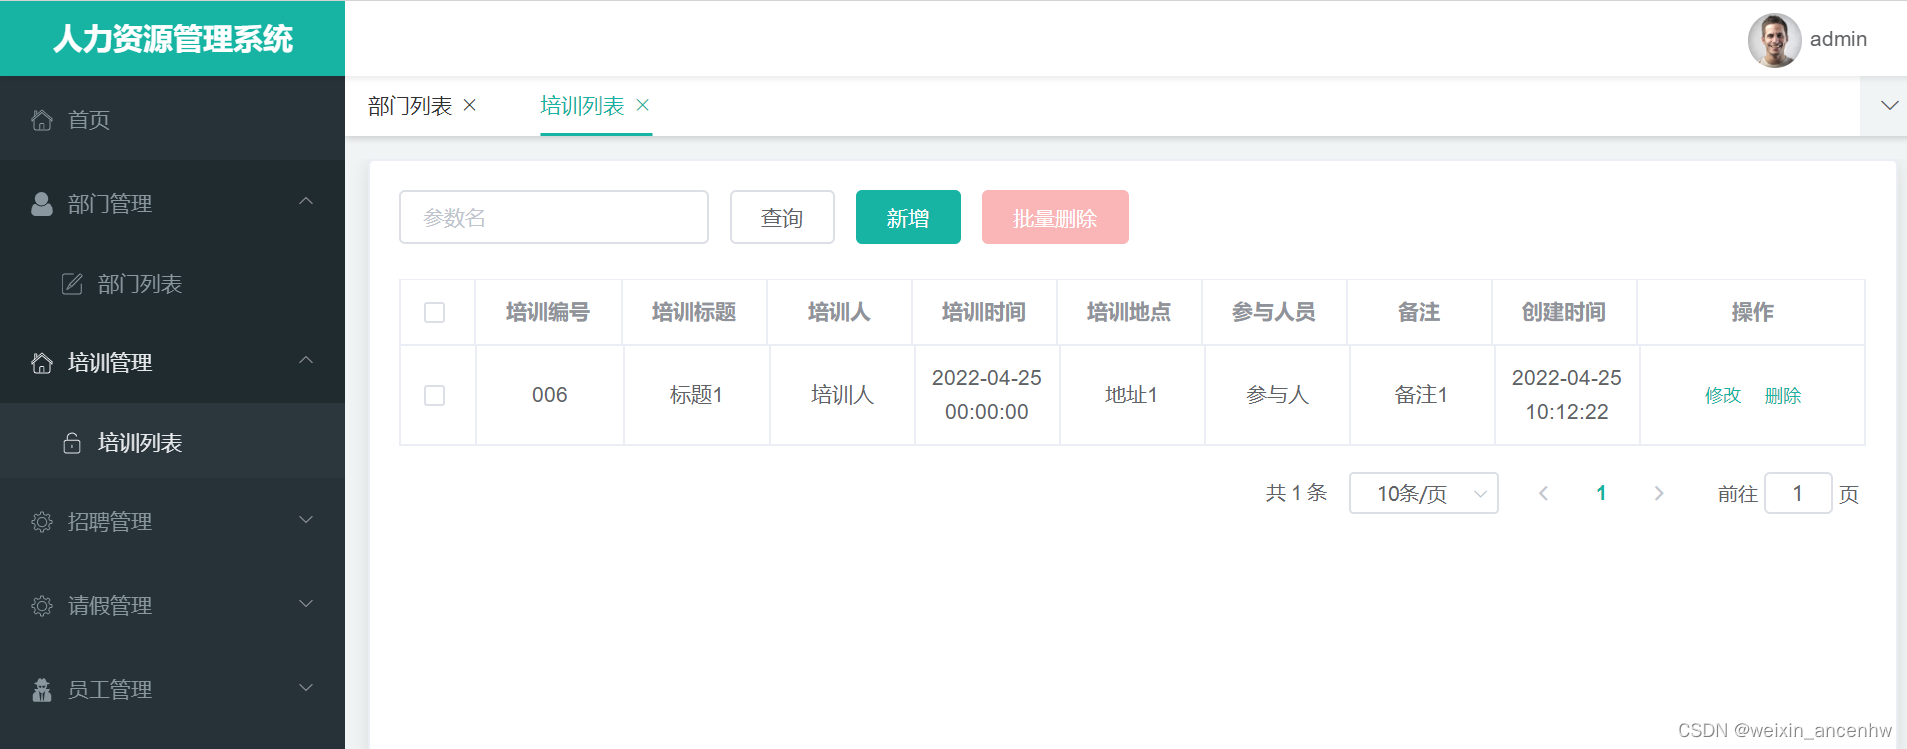Click the 参与人 cell
1907x749 pixels.
tap(1277, 395)
